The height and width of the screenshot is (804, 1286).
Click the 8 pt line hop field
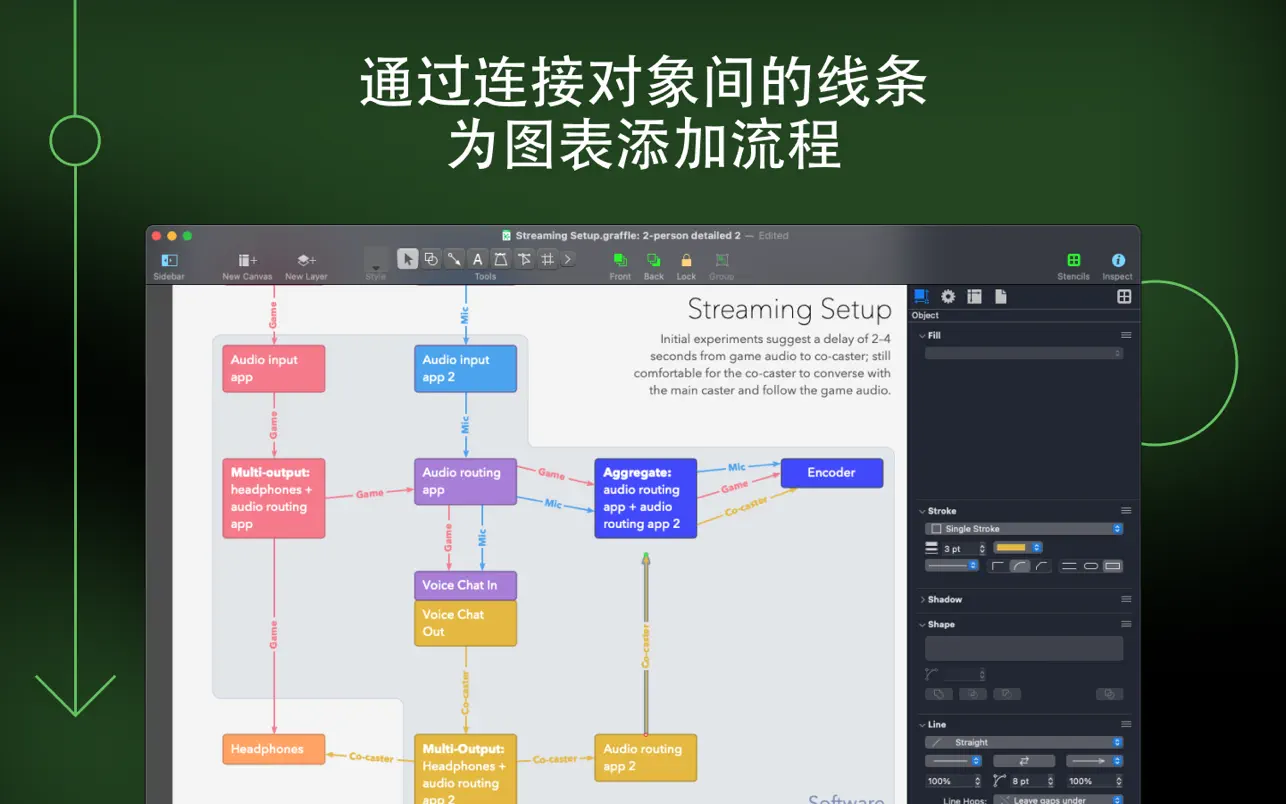pos(1029,781)
